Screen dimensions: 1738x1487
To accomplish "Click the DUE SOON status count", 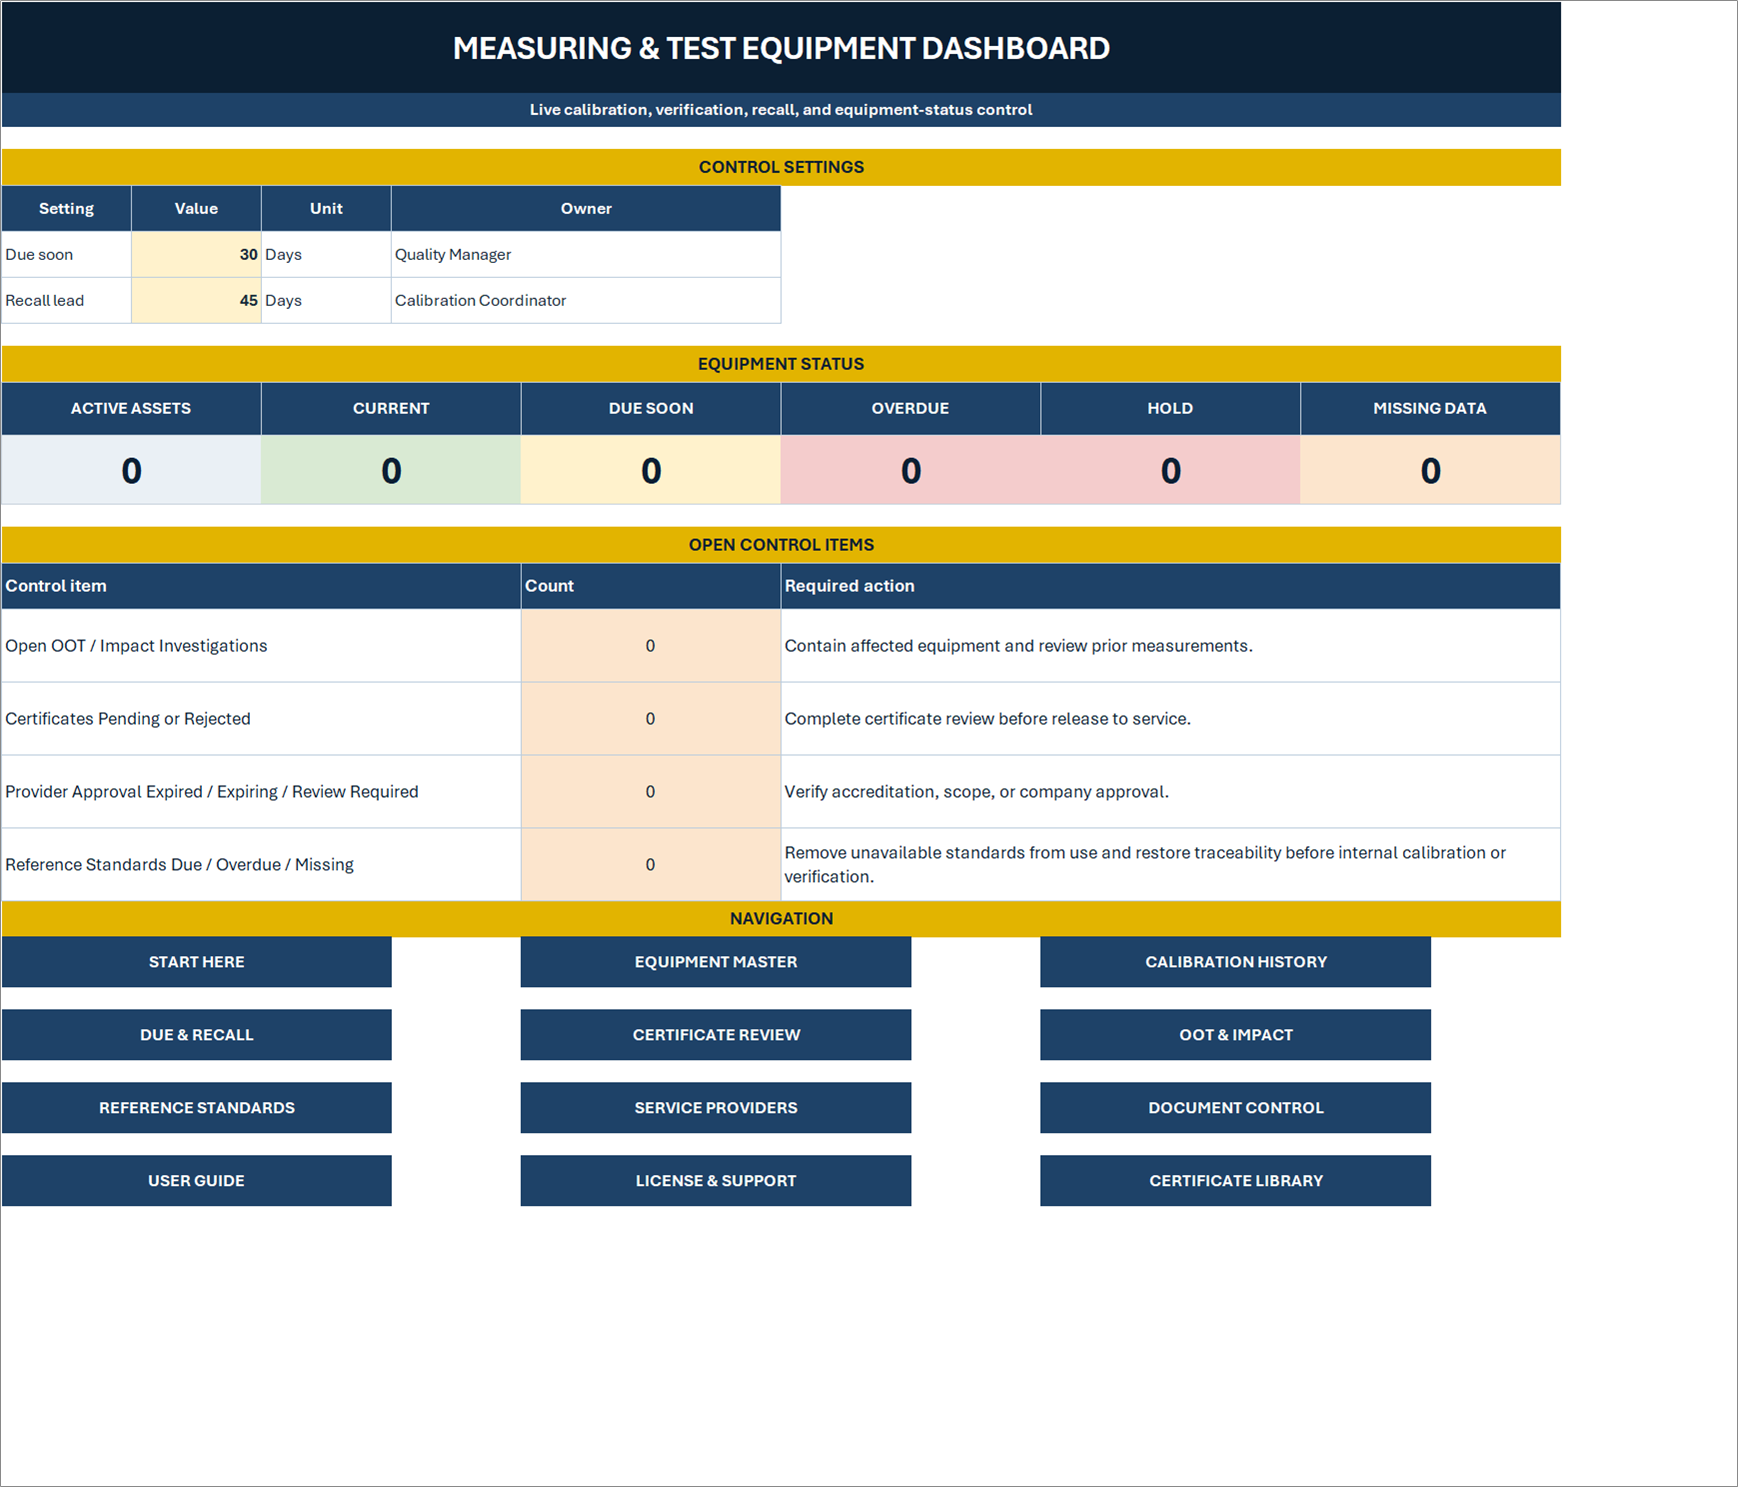I will pos(651,470).
